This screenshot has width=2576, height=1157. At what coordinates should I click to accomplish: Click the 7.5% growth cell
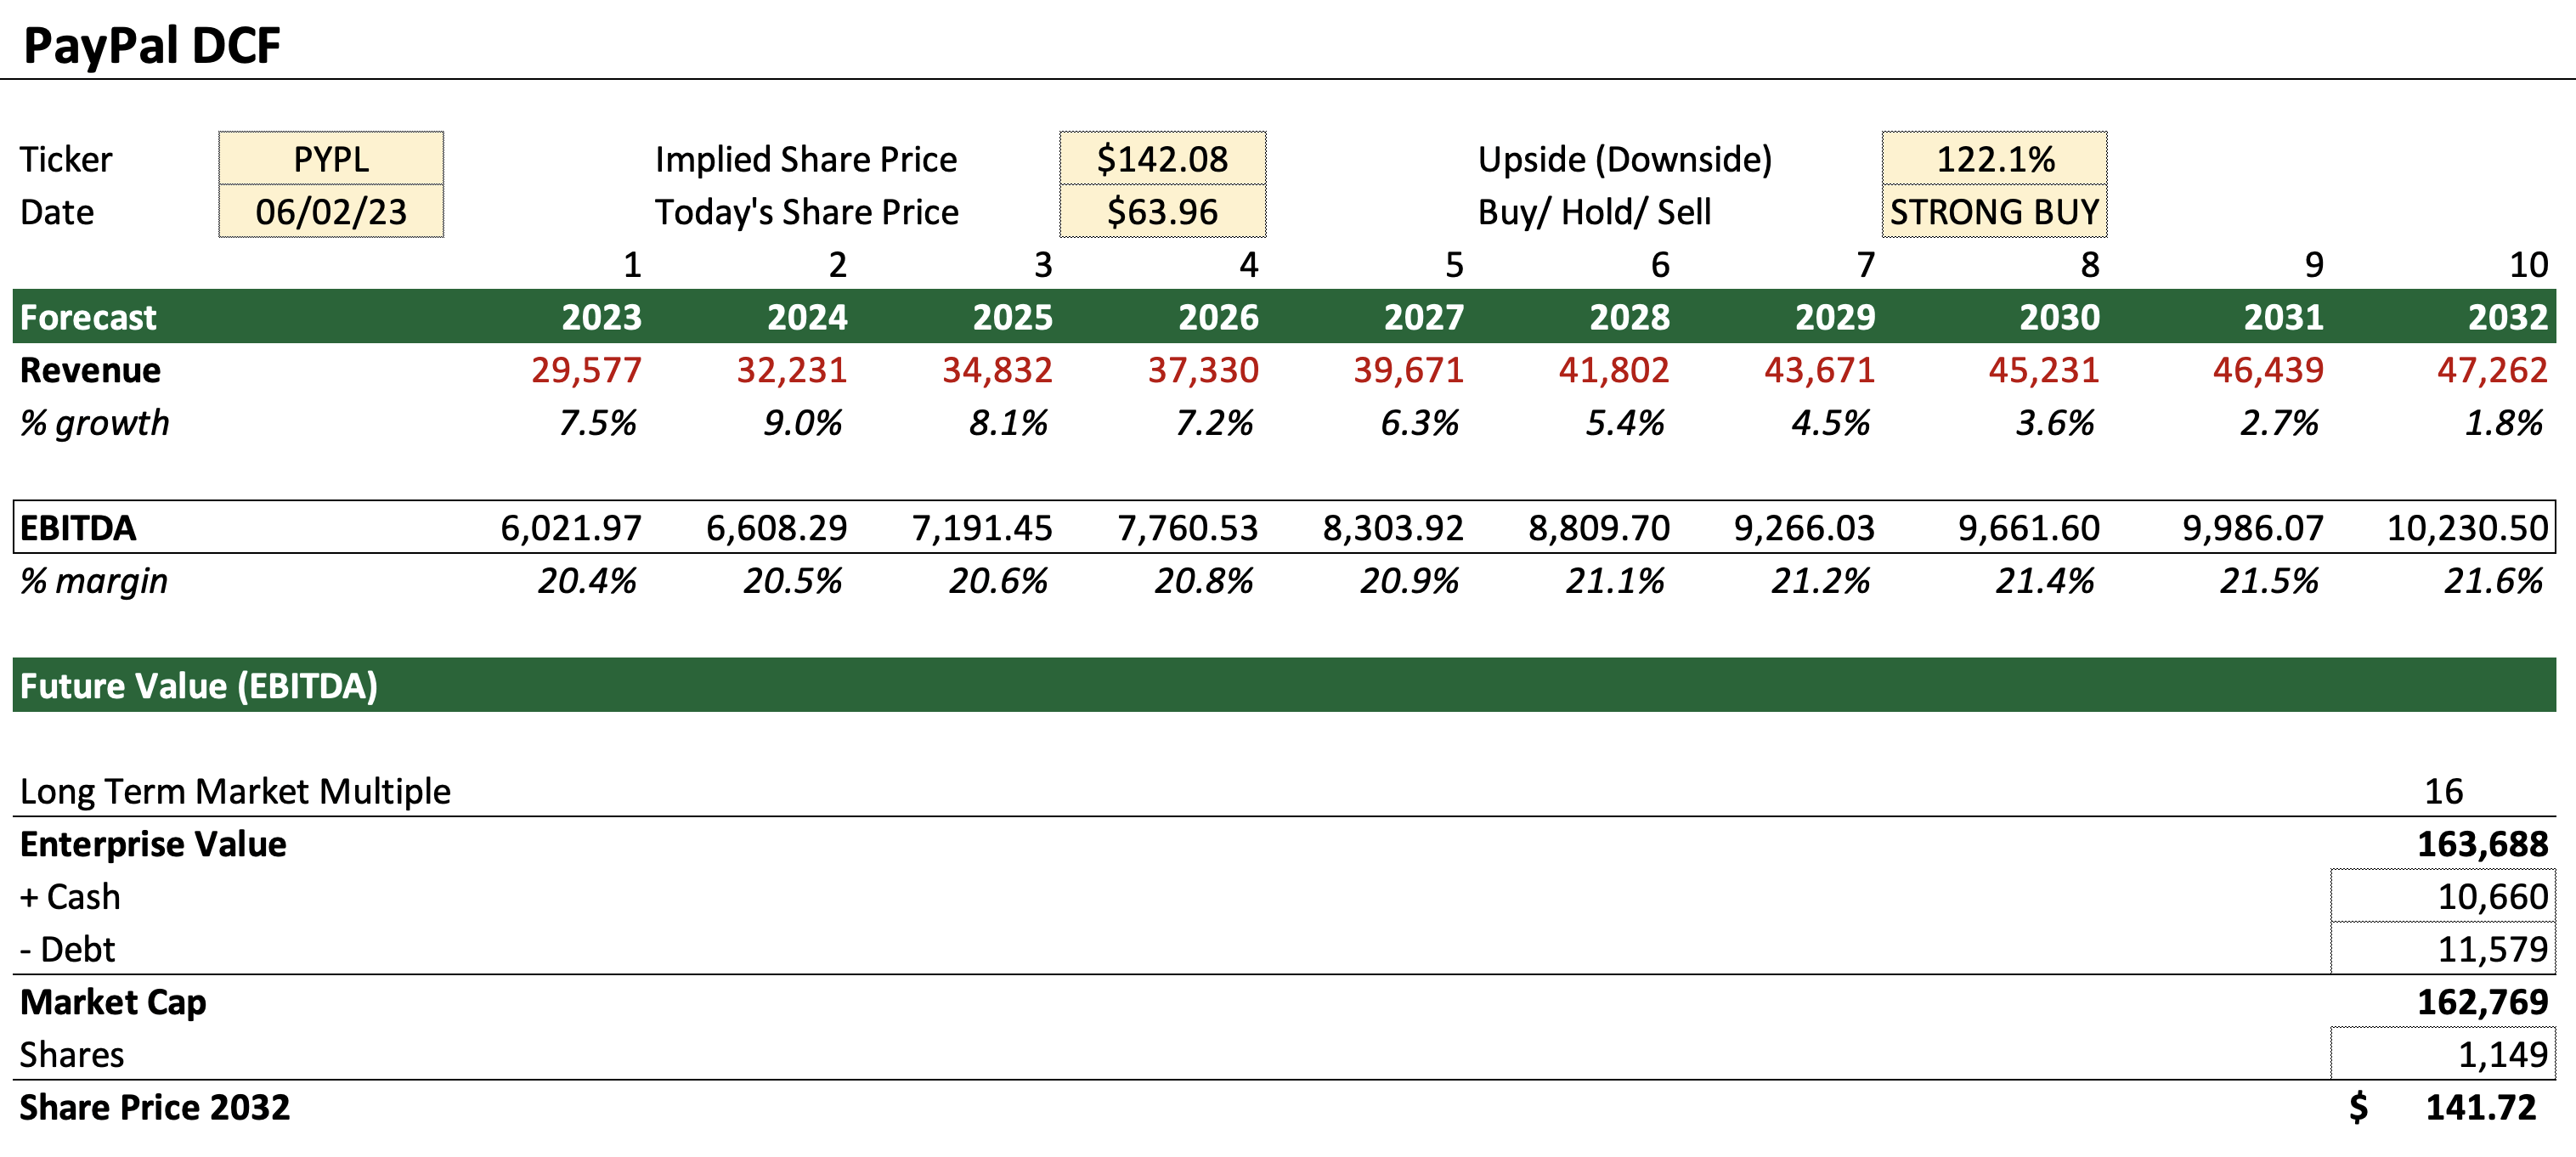coord(597,423)
